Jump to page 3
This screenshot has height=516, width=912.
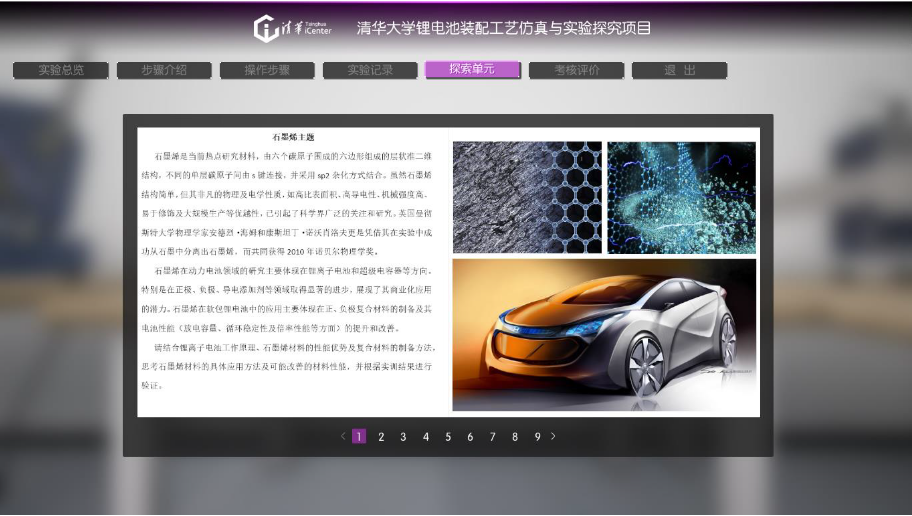point(403,437)
